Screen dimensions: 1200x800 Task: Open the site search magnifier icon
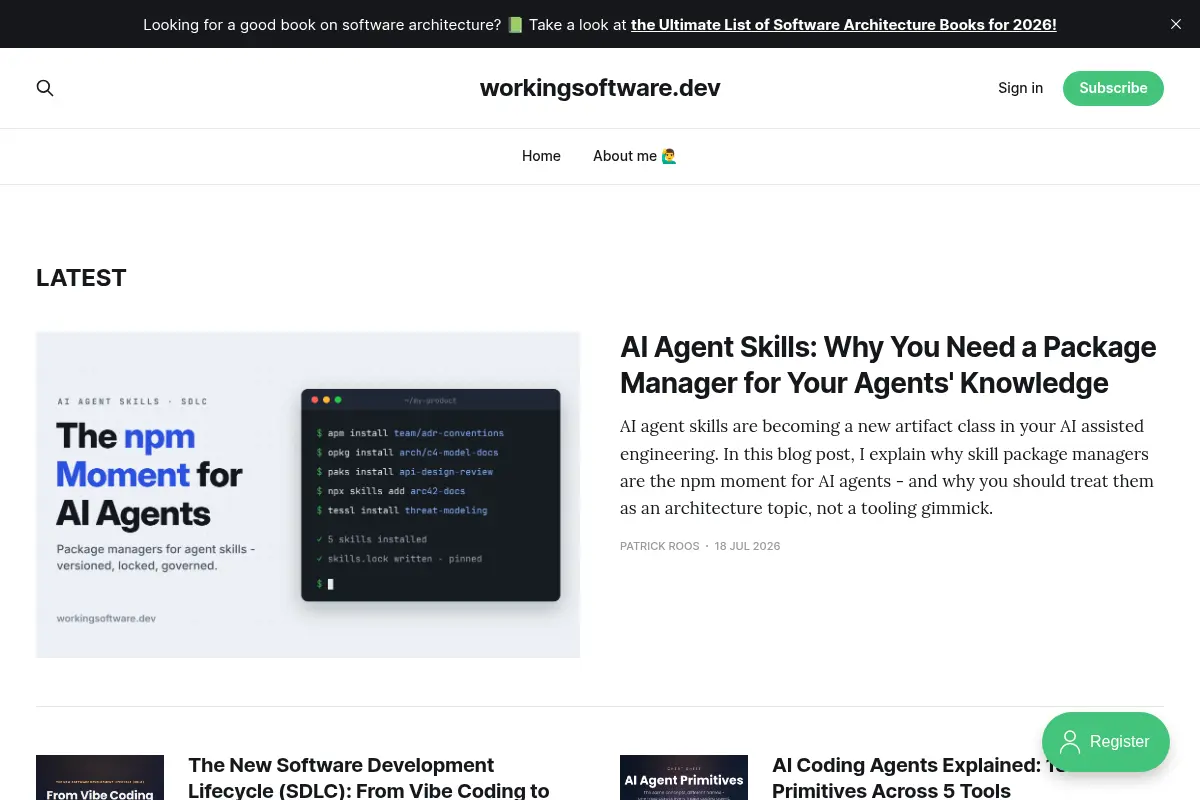[x=45, y=88]
